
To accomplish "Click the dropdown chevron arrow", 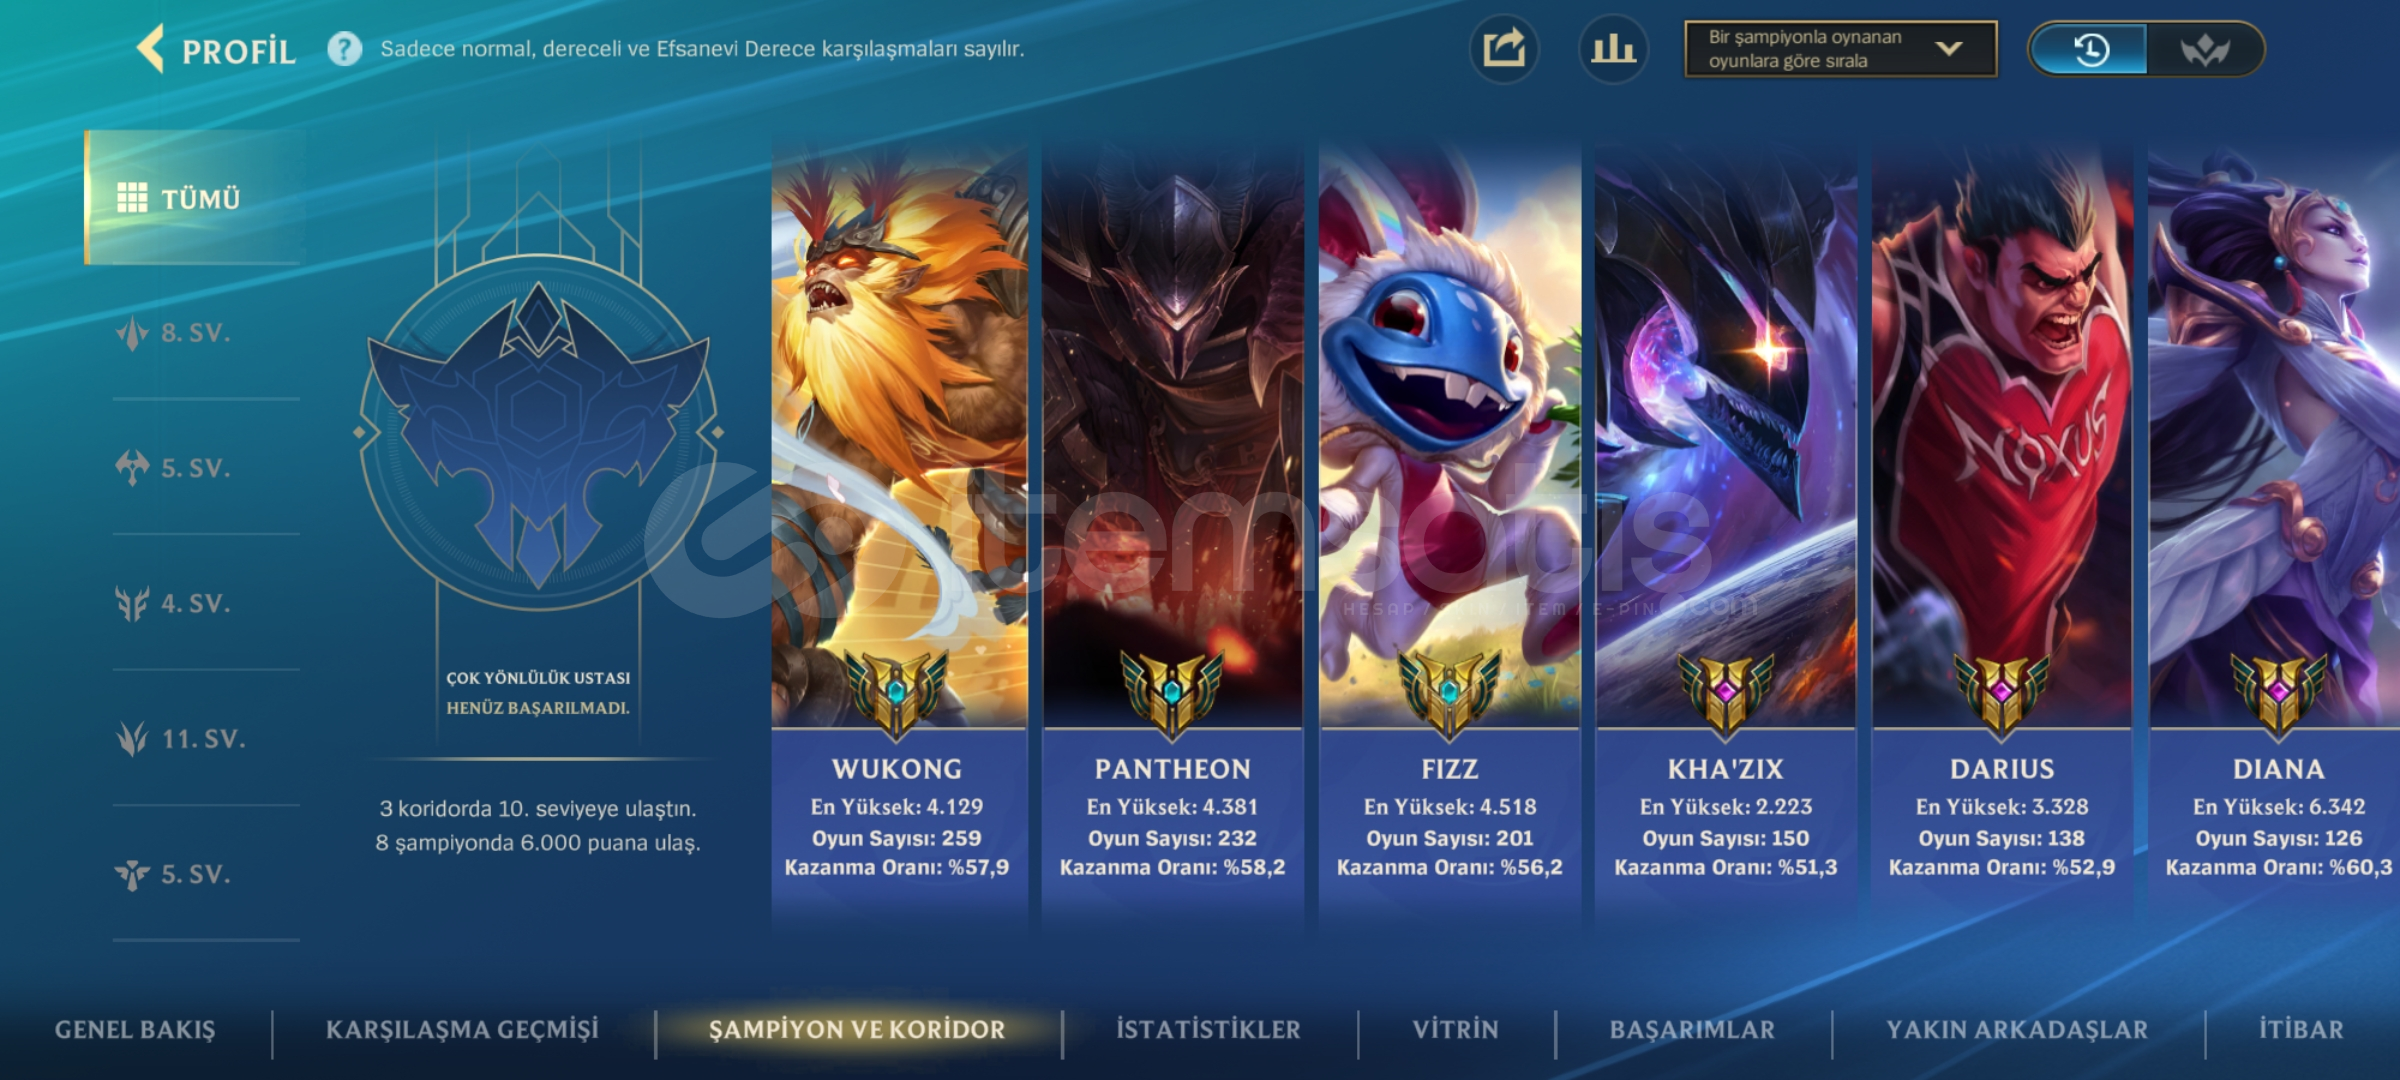I will tap(1949, 48).
